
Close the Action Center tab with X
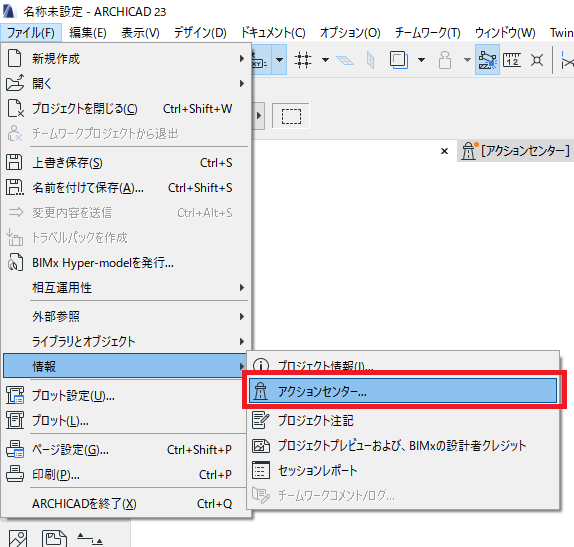pyautogui.click(x=444, y=151)
